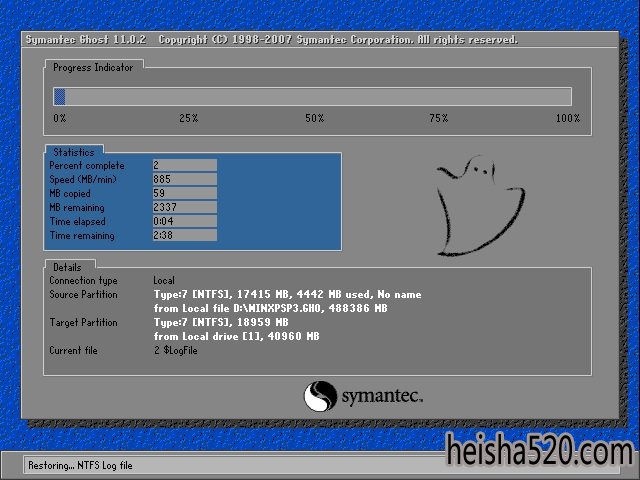Click the Speed value 885 field
This screenshot has height=480, width=640.
click(x=185, y=179)
